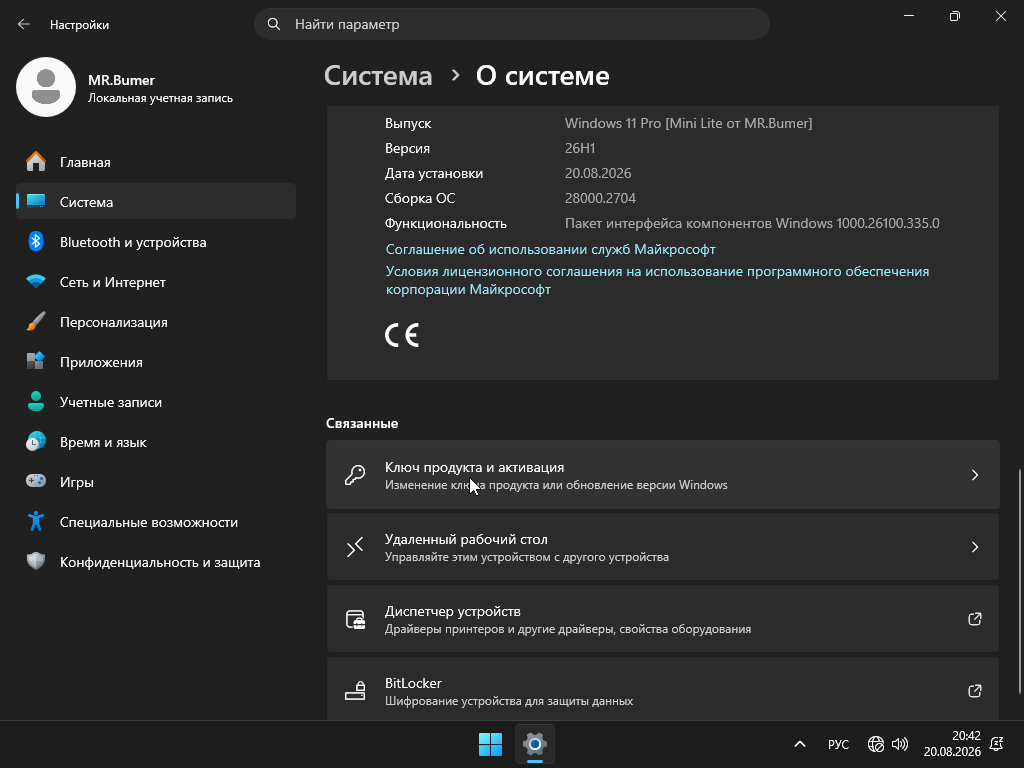This screenshot has width=1024, height=768.
Task: Go to Персонализация settings
Action: (x=156, y=321)
